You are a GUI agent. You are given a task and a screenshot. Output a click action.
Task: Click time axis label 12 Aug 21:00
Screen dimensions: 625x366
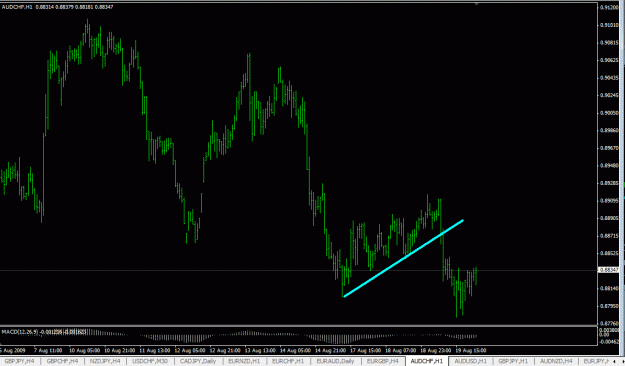tap(225, 350)
